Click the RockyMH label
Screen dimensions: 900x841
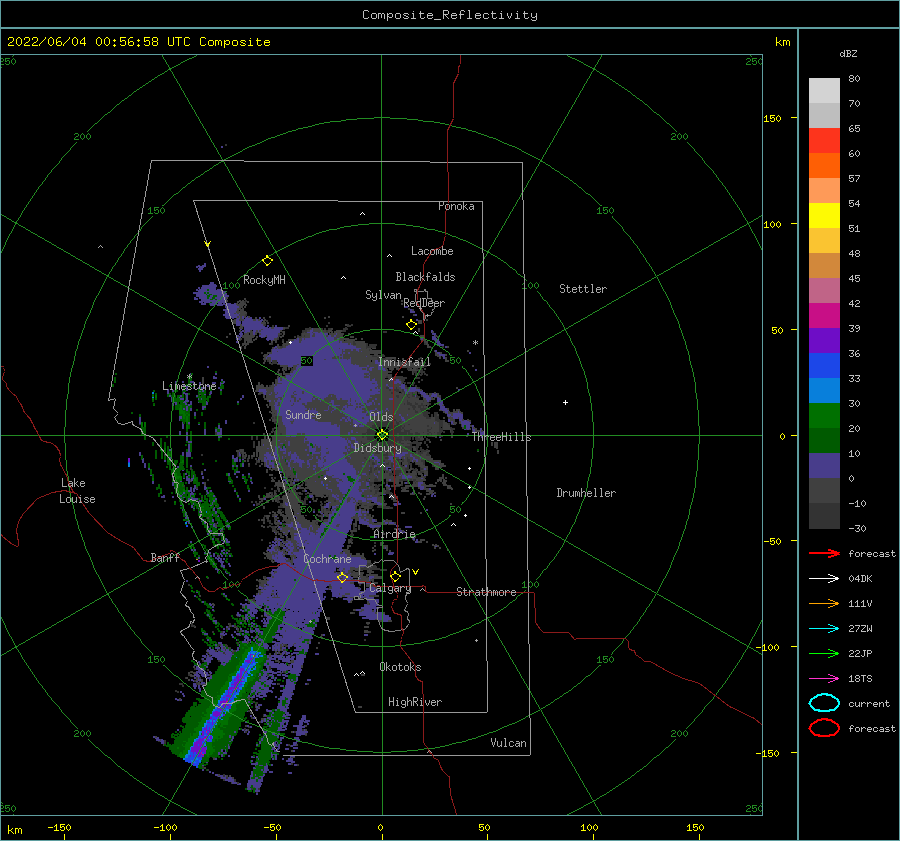tap(264, 280)
